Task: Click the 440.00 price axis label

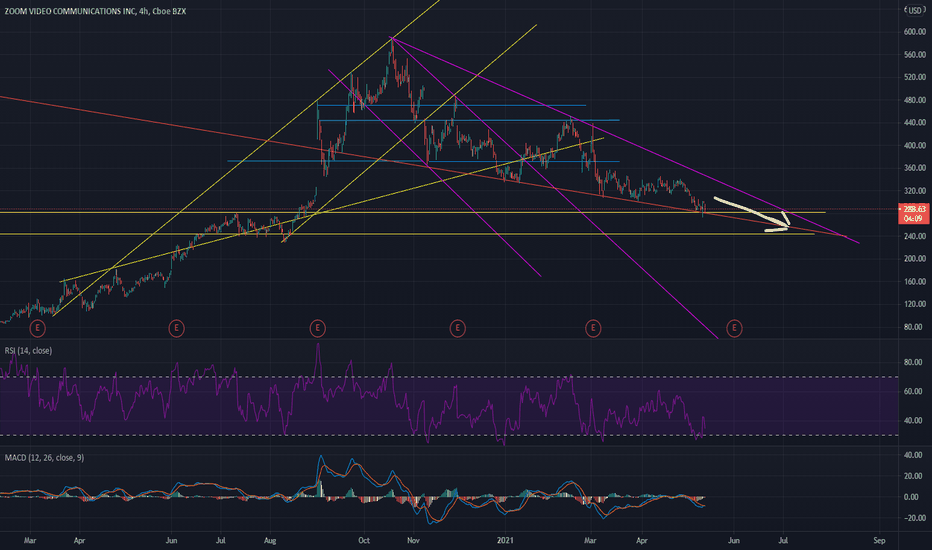Action: pos(914,122)
